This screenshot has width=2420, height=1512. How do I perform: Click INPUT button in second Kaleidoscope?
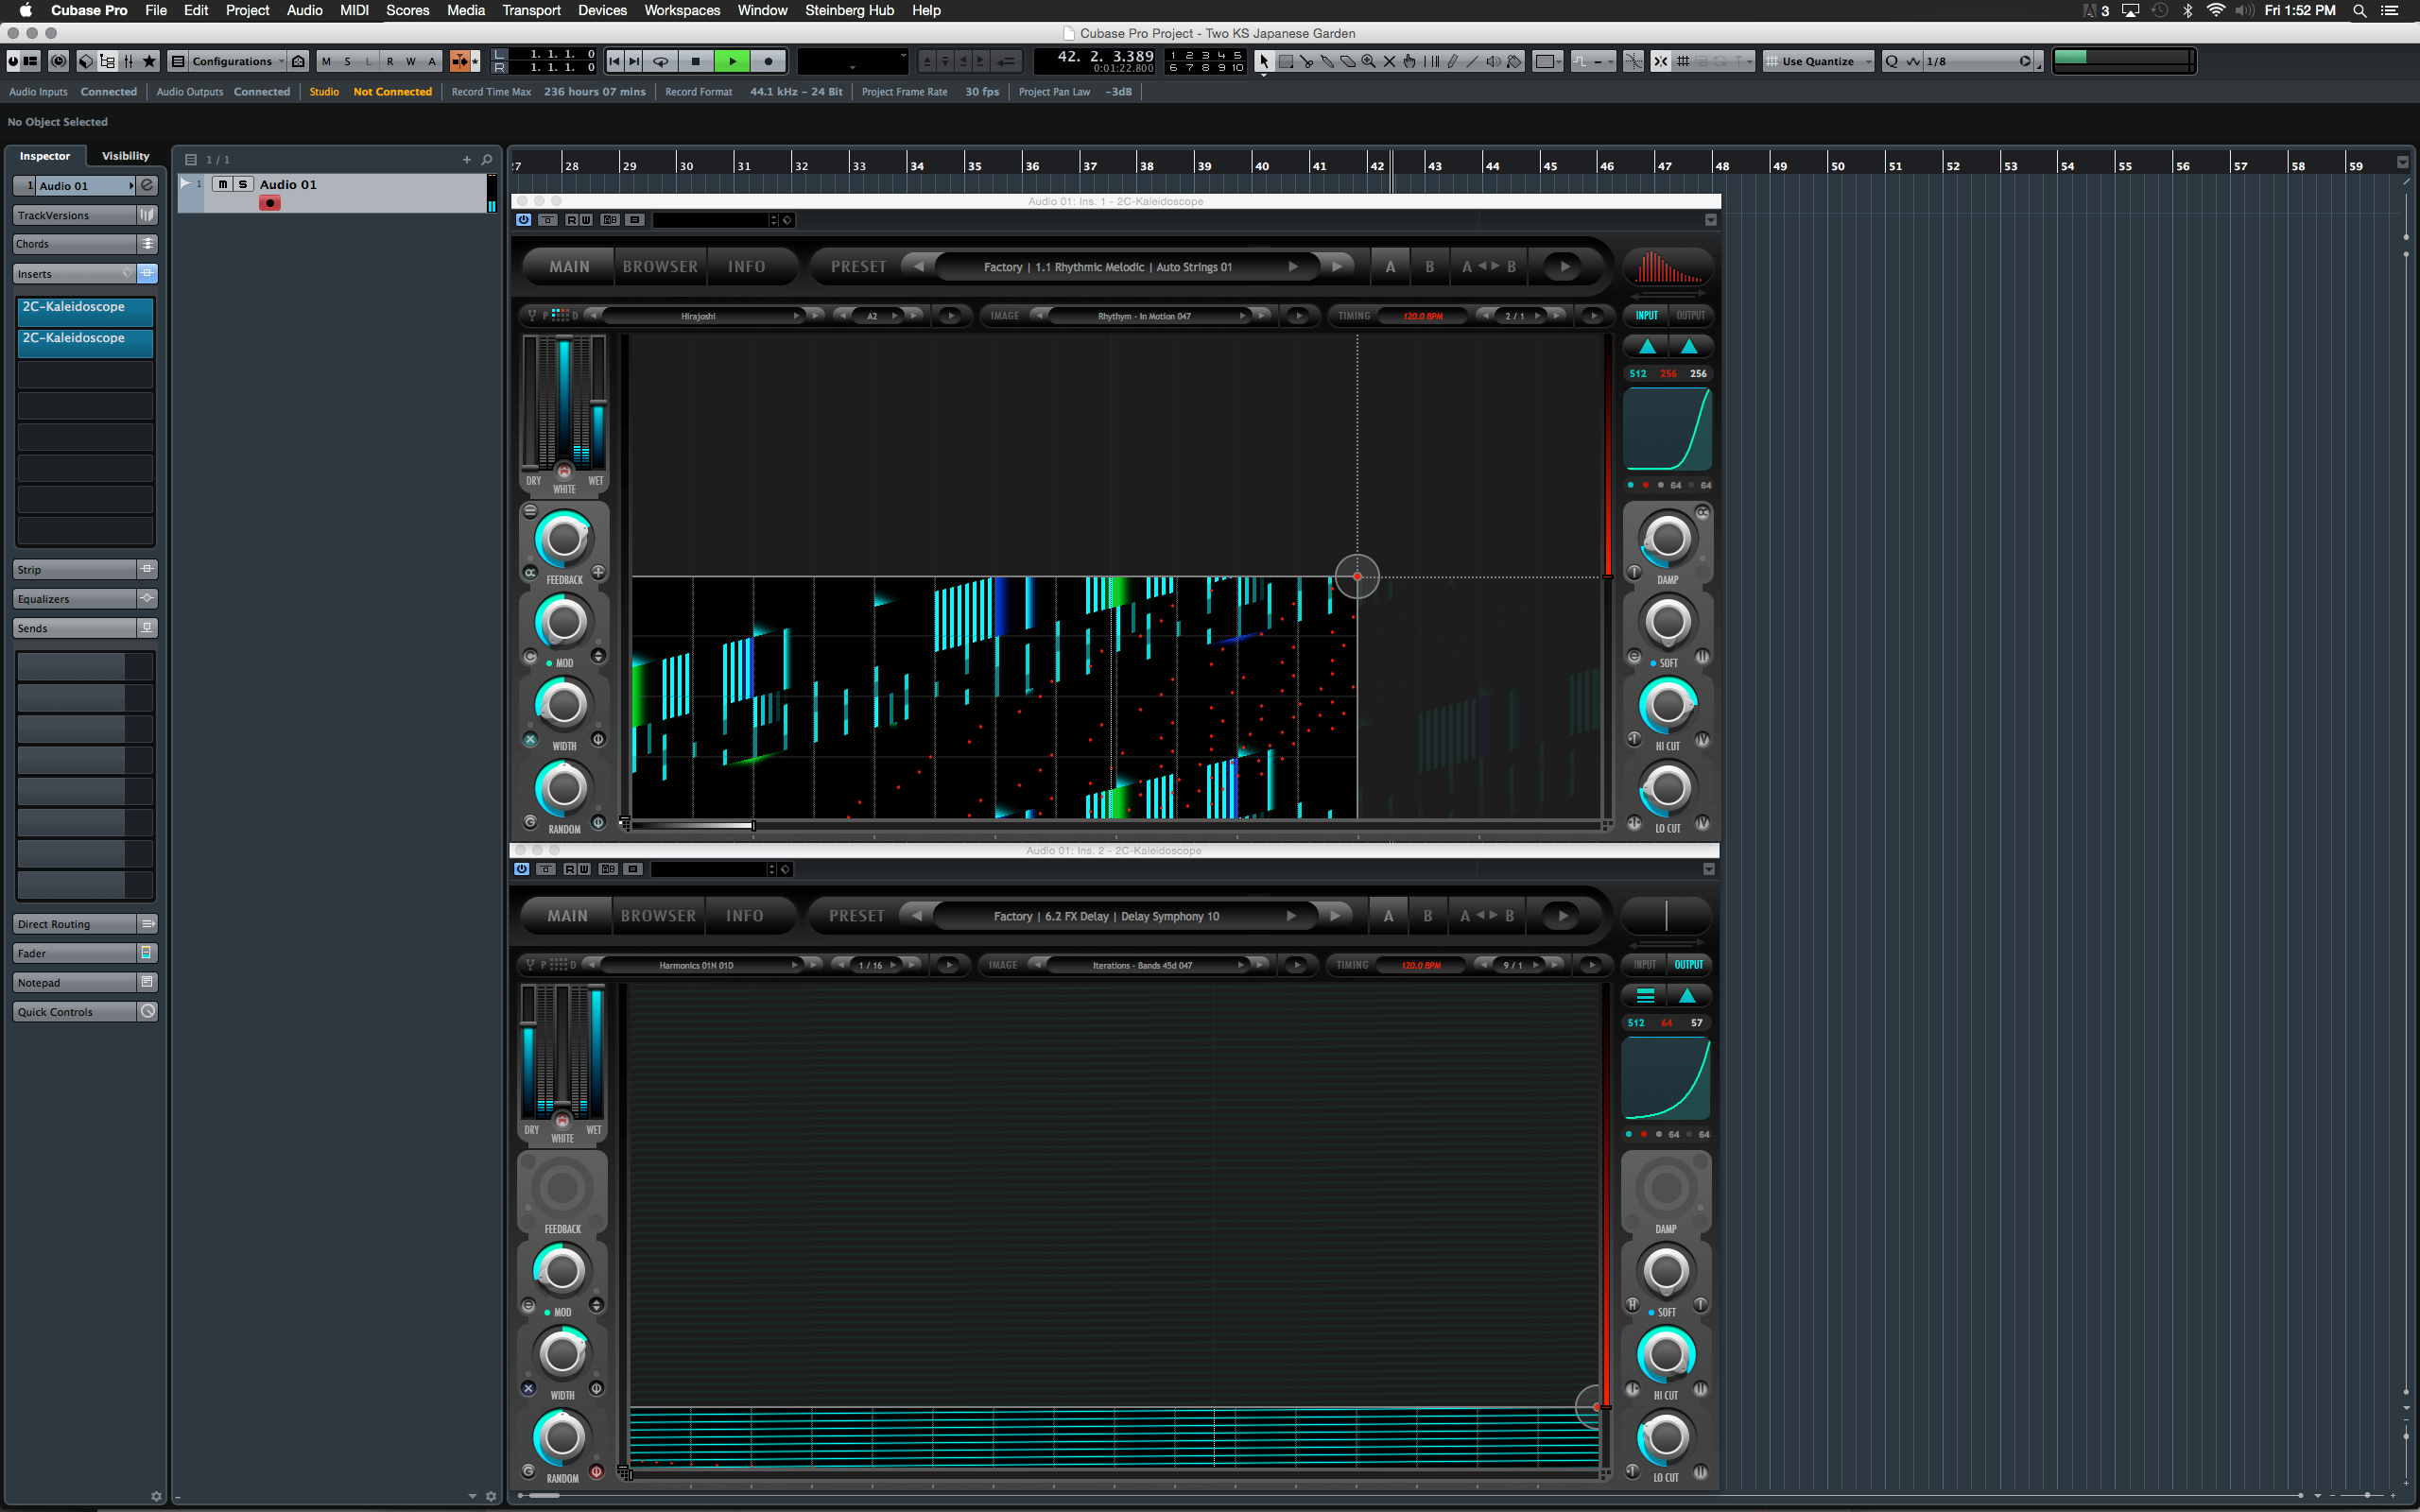[x=1645, y=964]
